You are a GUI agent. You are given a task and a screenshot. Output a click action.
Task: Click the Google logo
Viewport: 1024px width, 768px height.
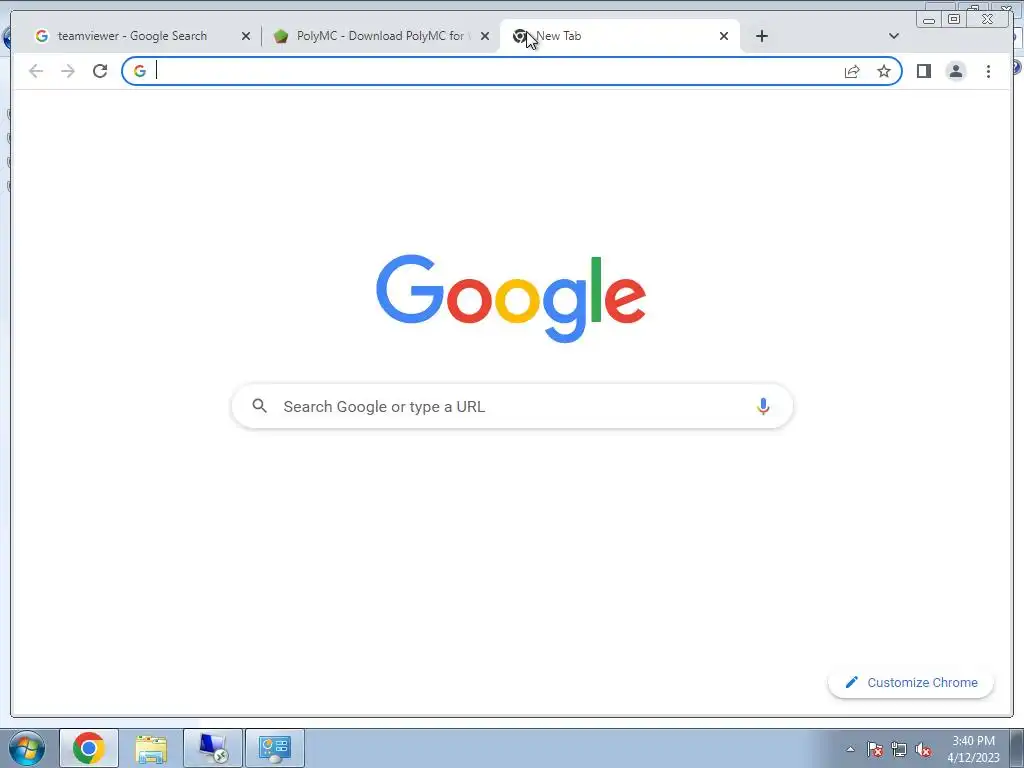pos(511,298)
